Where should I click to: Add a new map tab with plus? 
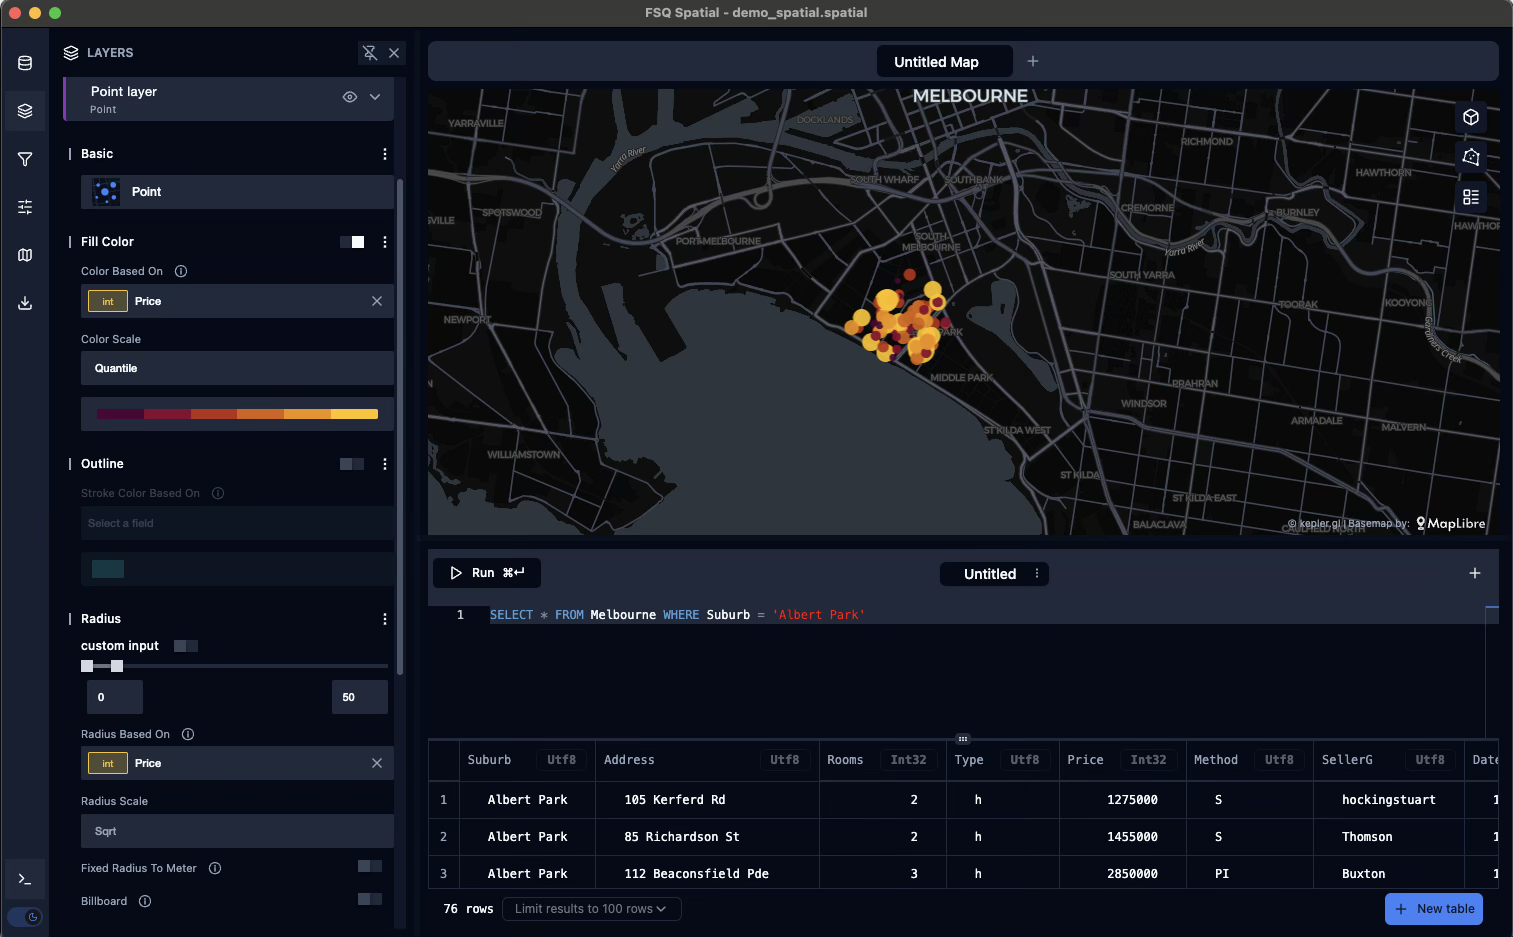click(1033, 61)
